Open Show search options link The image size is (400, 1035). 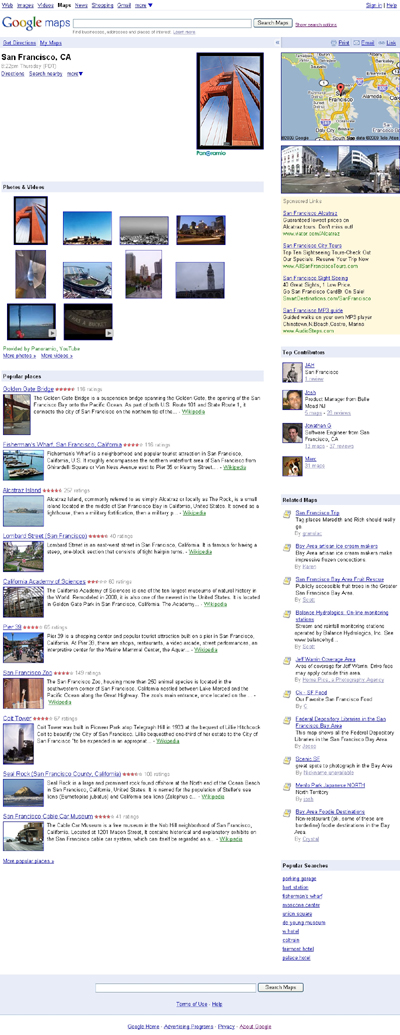click(x=316, y=24)
